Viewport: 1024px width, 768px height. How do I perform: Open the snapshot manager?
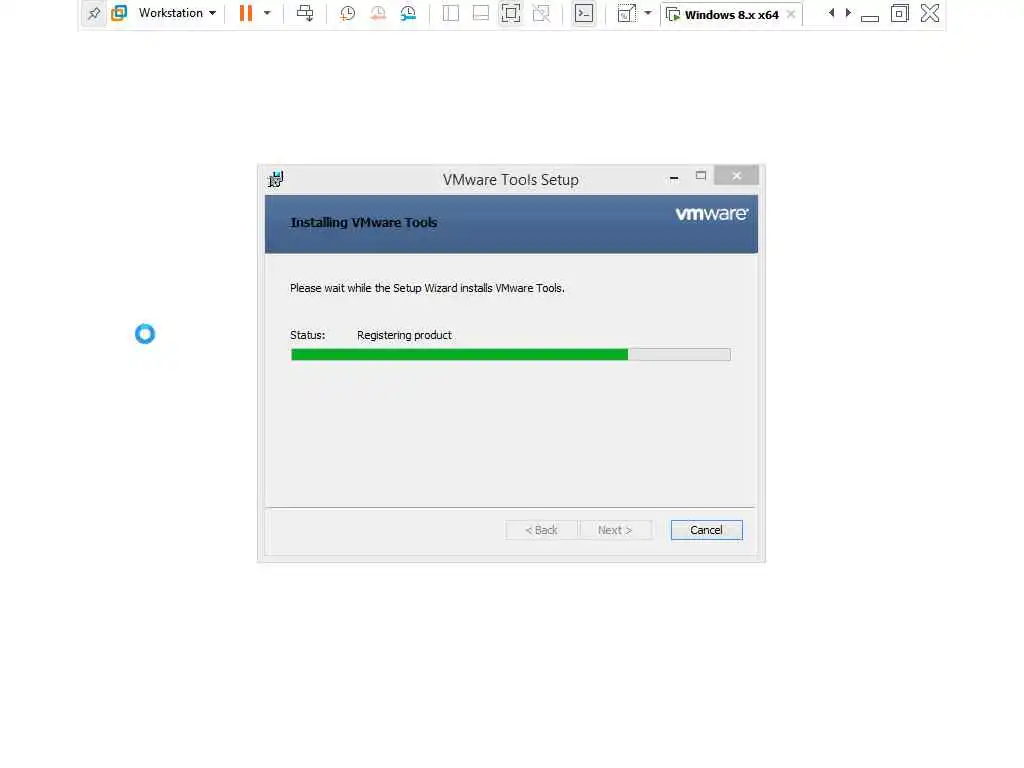tap(408, 13)
